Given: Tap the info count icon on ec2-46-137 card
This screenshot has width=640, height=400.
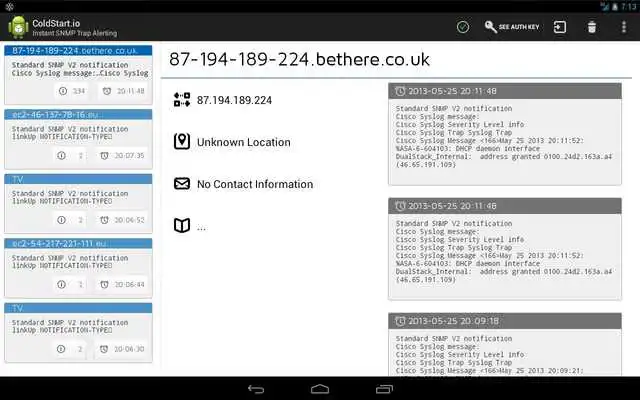Looking at the screenshot, I should (62, 156).
